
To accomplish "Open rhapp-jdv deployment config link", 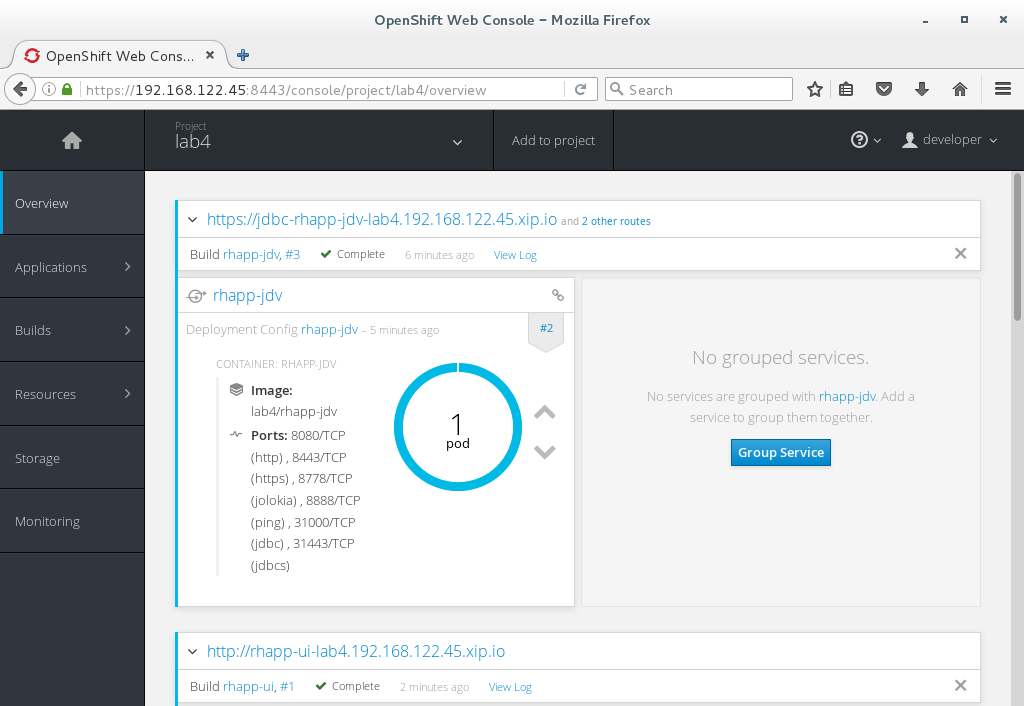I will 330,330.
